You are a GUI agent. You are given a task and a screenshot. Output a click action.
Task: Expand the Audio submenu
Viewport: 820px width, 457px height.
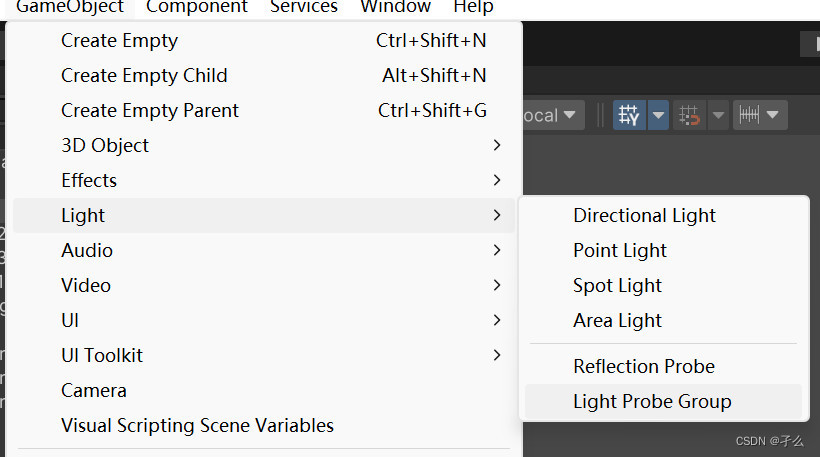click(87, 251)
